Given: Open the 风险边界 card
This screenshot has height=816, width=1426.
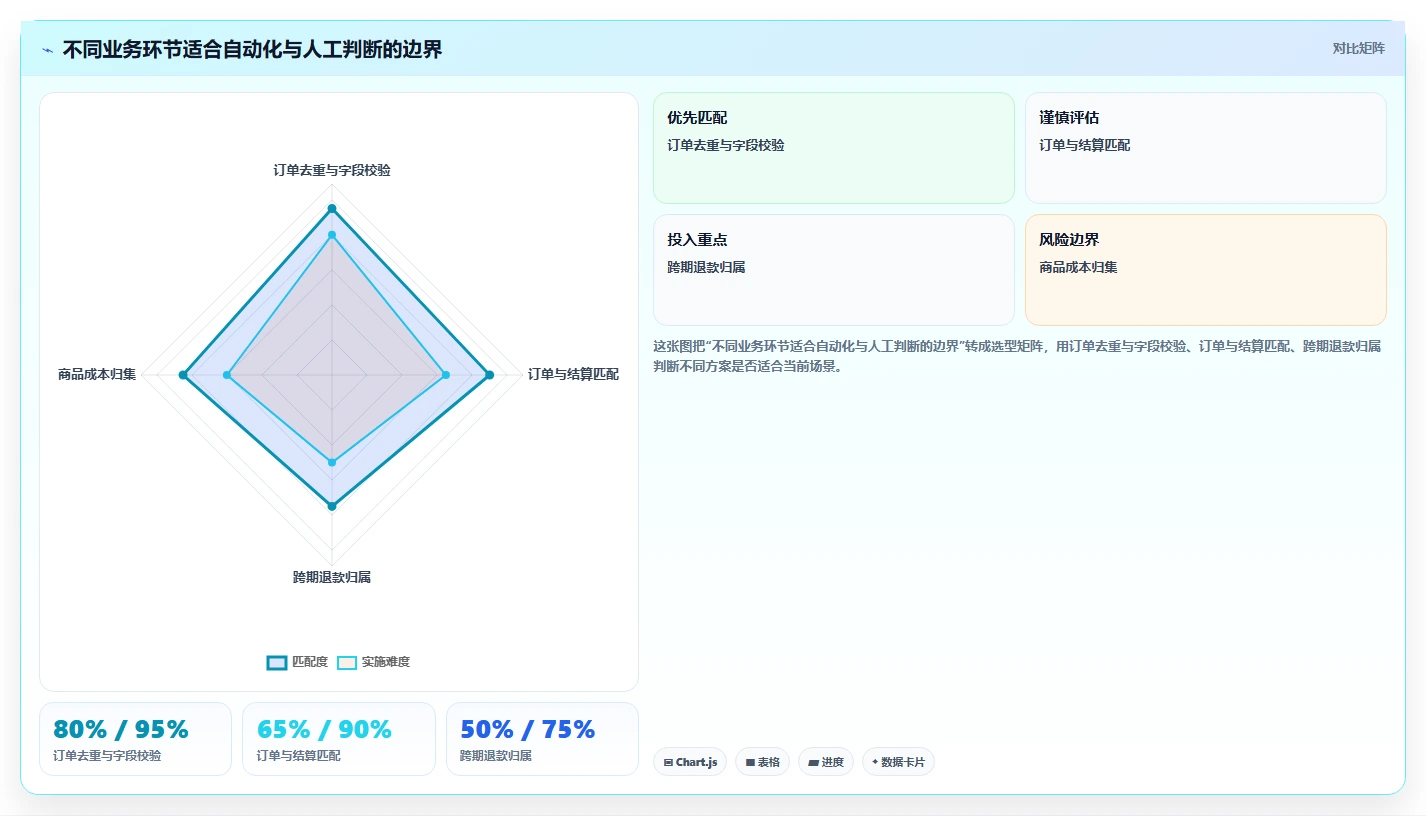Looking at the screenshot, I should [x=1206, y=270].
